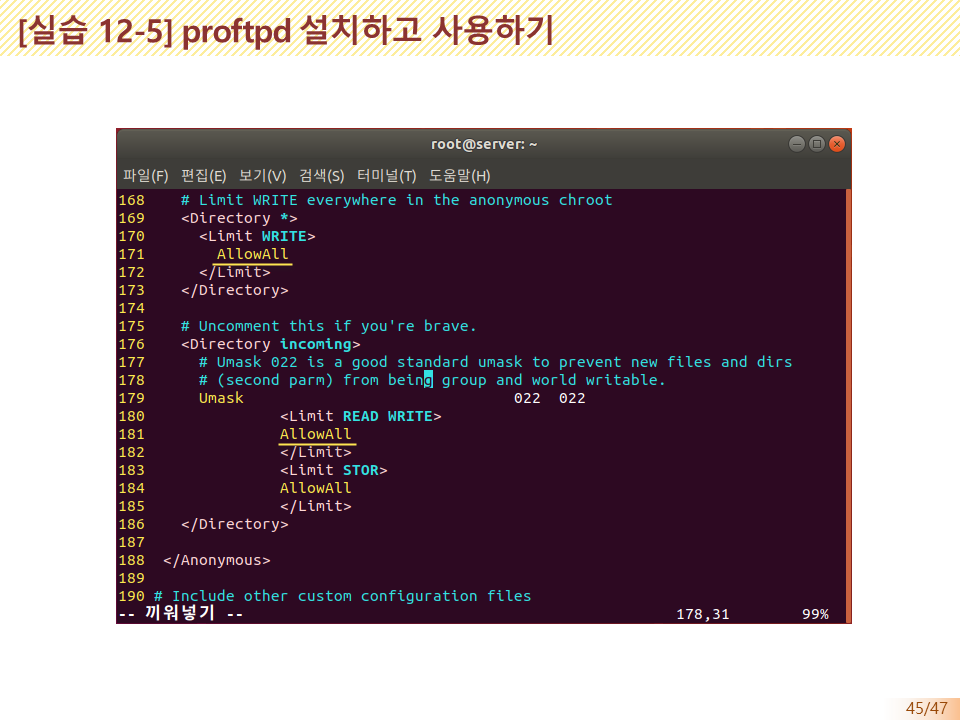
Task: Open the 검색(S) menu
Action: coord(321,176)
